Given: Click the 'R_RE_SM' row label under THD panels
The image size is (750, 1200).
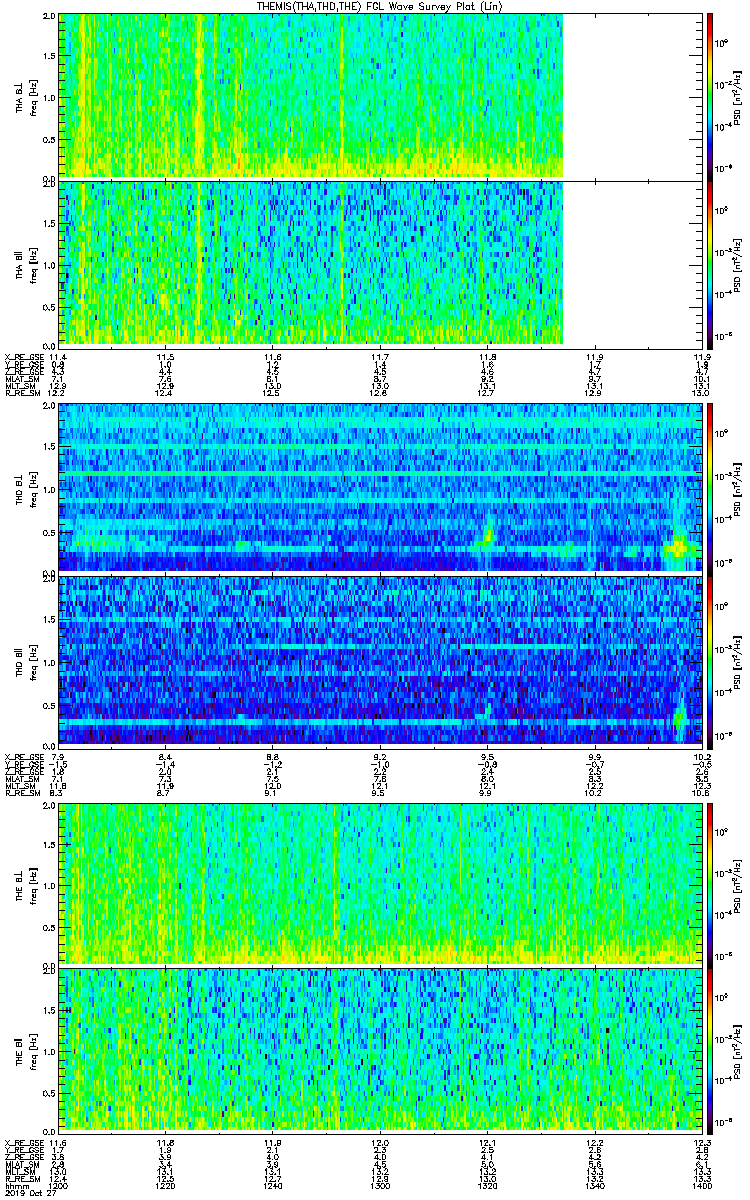Looking at the screenshot, I should point(22,793).
